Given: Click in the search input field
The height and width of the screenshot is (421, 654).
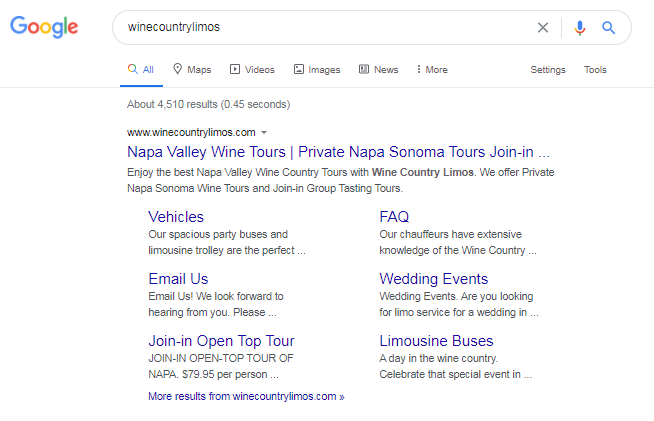Looking at the screenshot, I should point(320,27).
